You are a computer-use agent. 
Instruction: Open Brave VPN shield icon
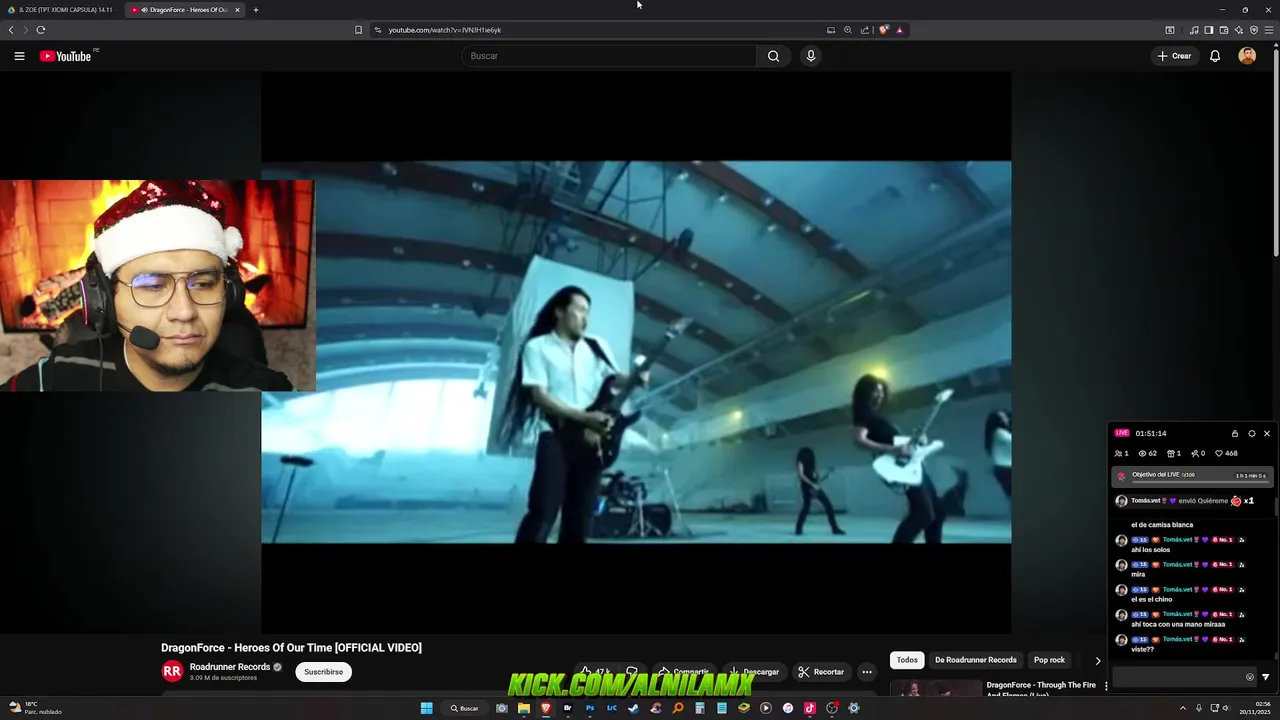coord(1254,30)
